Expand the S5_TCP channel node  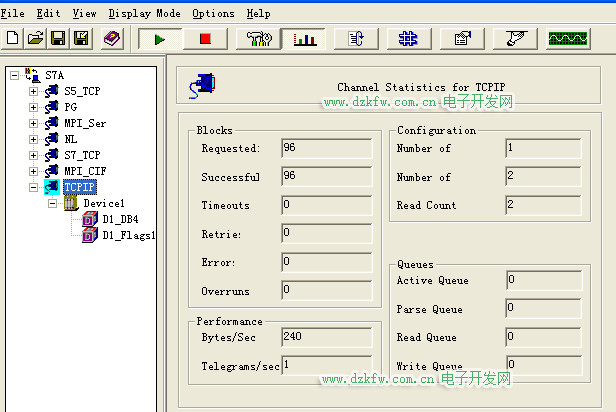coord(33,91)
